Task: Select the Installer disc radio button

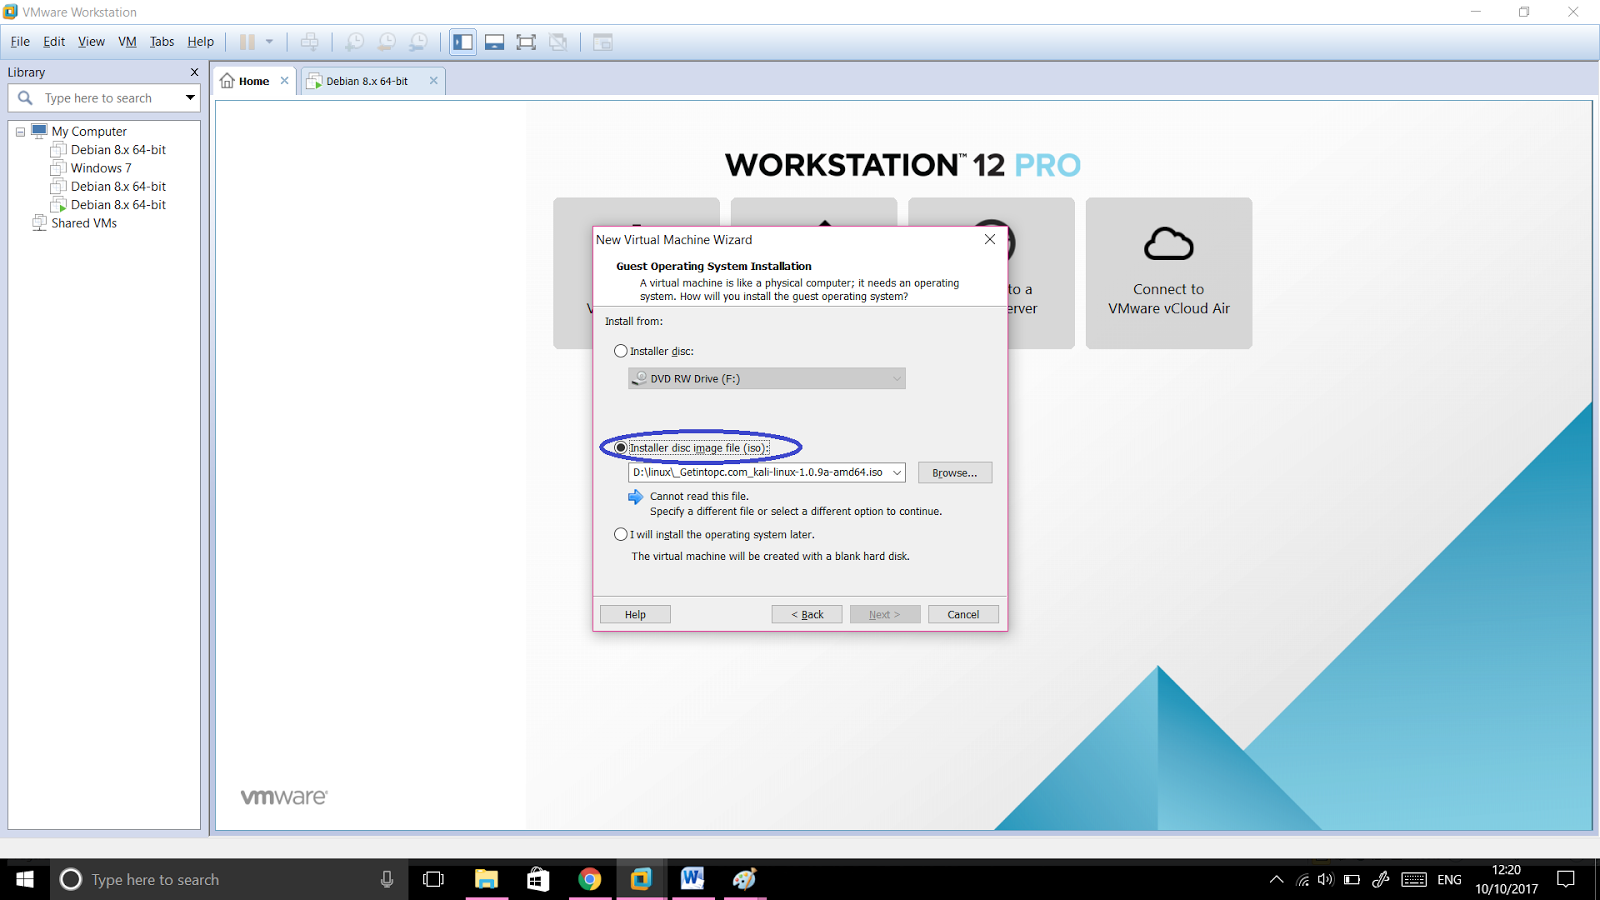Action: tap(621, 351)
